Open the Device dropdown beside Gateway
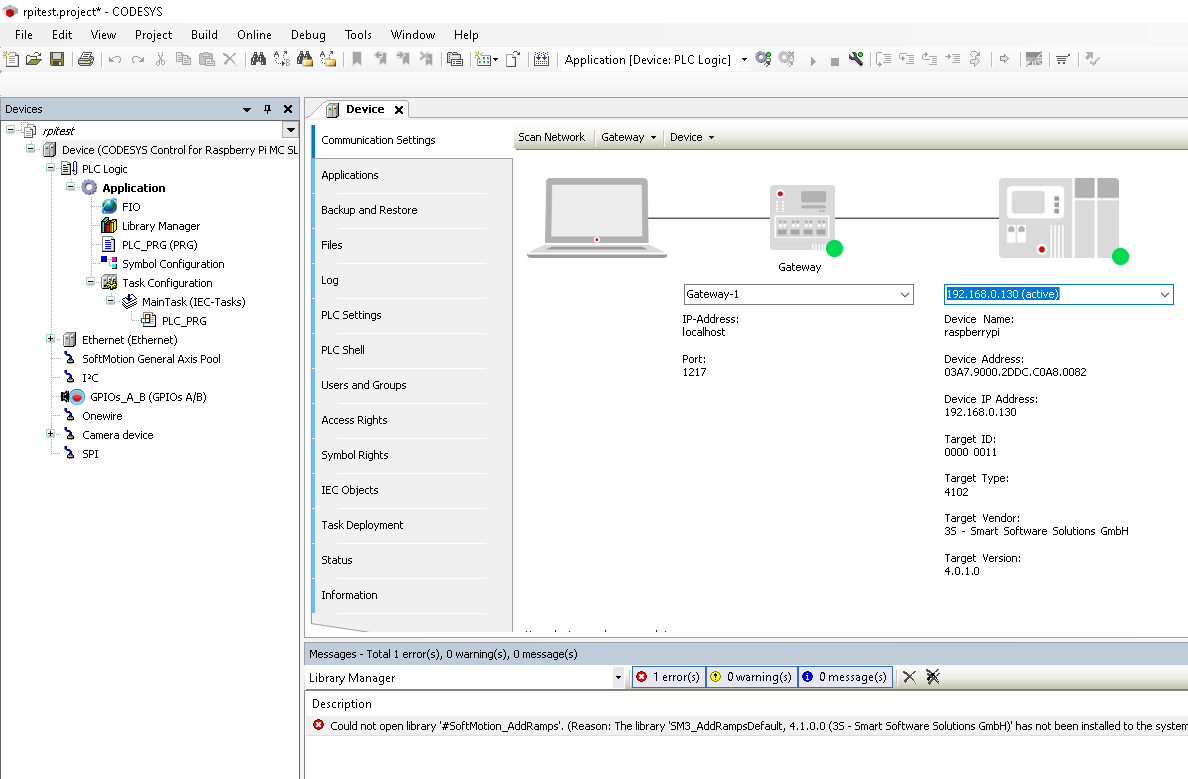The image size is (1188, 779). pos(692,137)
